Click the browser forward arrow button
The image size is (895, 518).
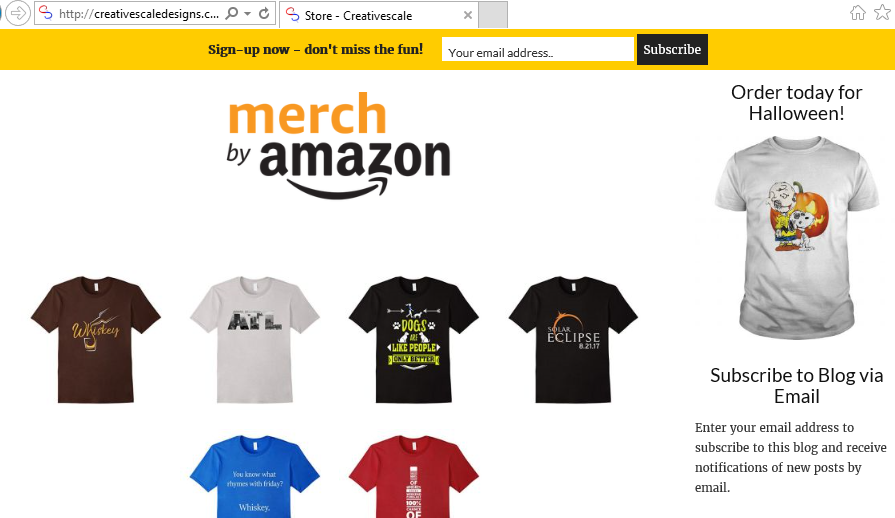coord(18,13)
